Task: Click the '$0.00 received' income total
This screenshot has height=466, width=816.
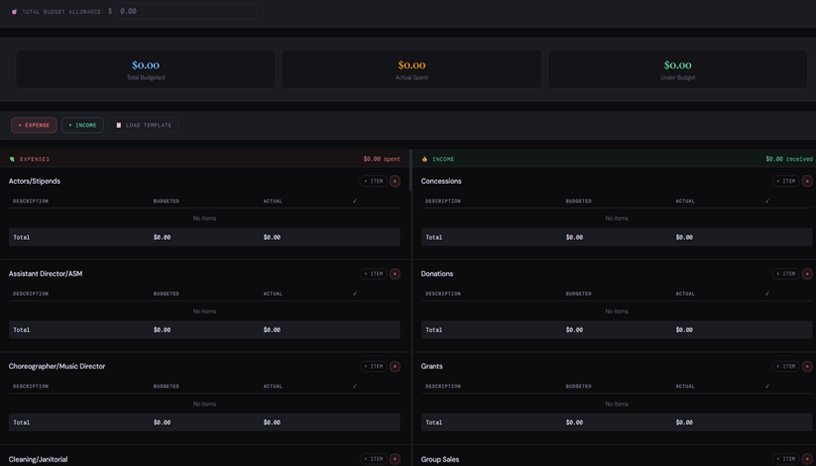Action: point(788,159)
